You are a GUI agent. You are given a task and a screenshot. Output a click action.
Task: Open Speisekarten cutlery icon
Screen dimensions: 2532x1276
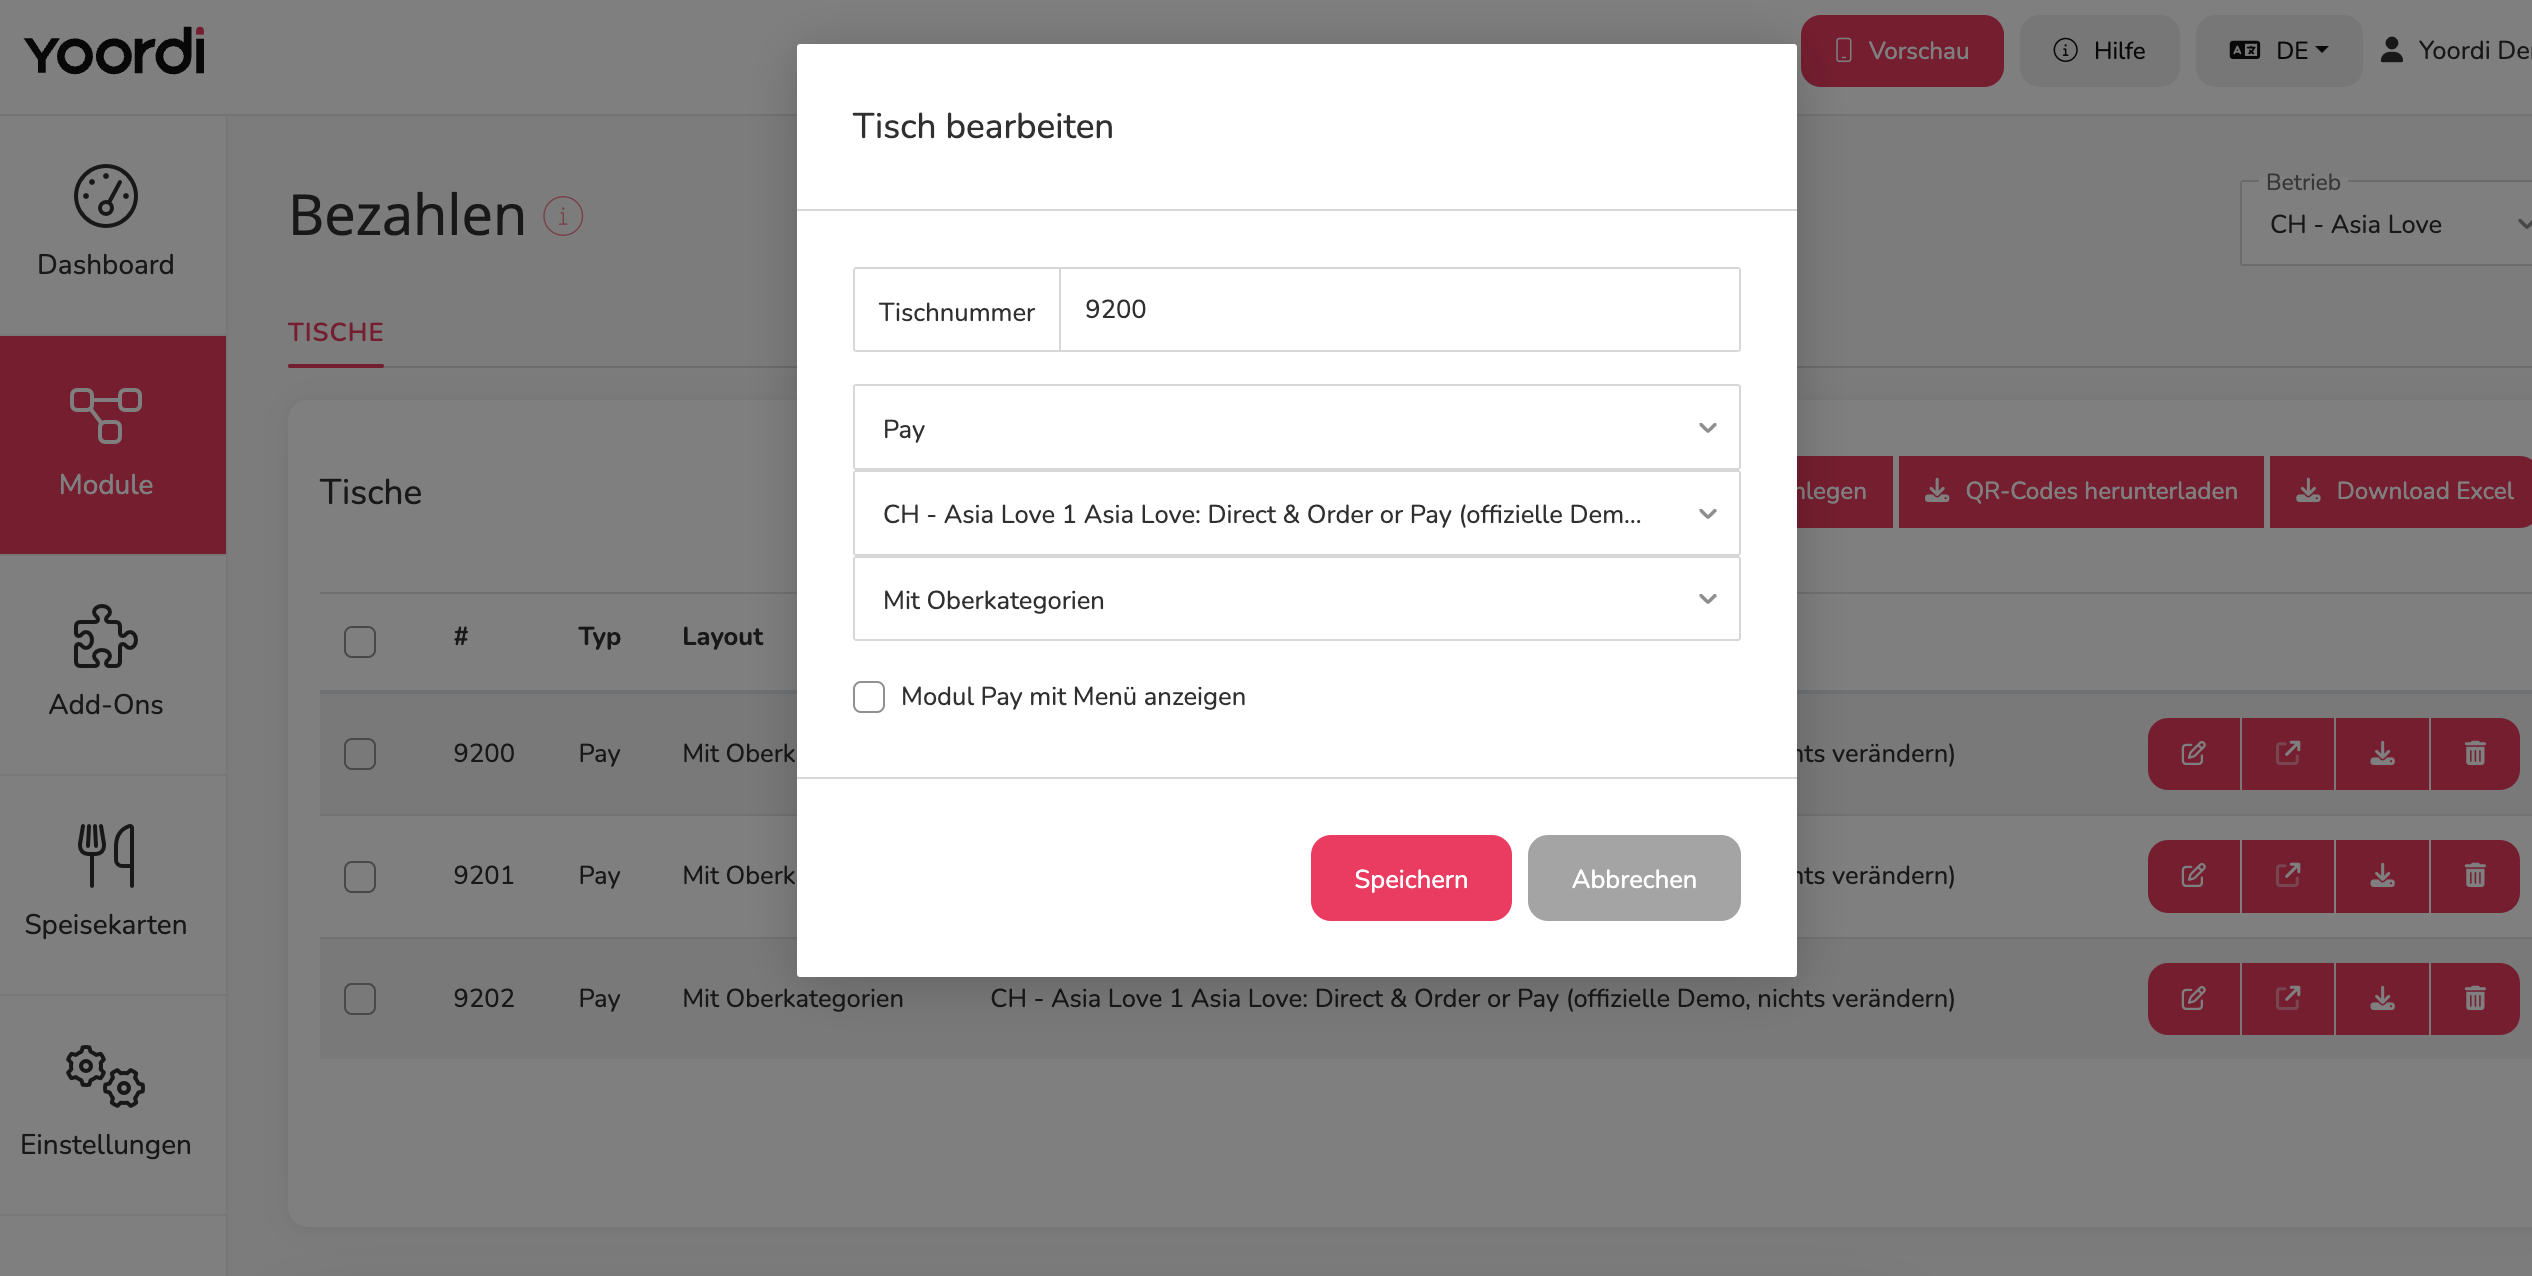pos(106,855)
